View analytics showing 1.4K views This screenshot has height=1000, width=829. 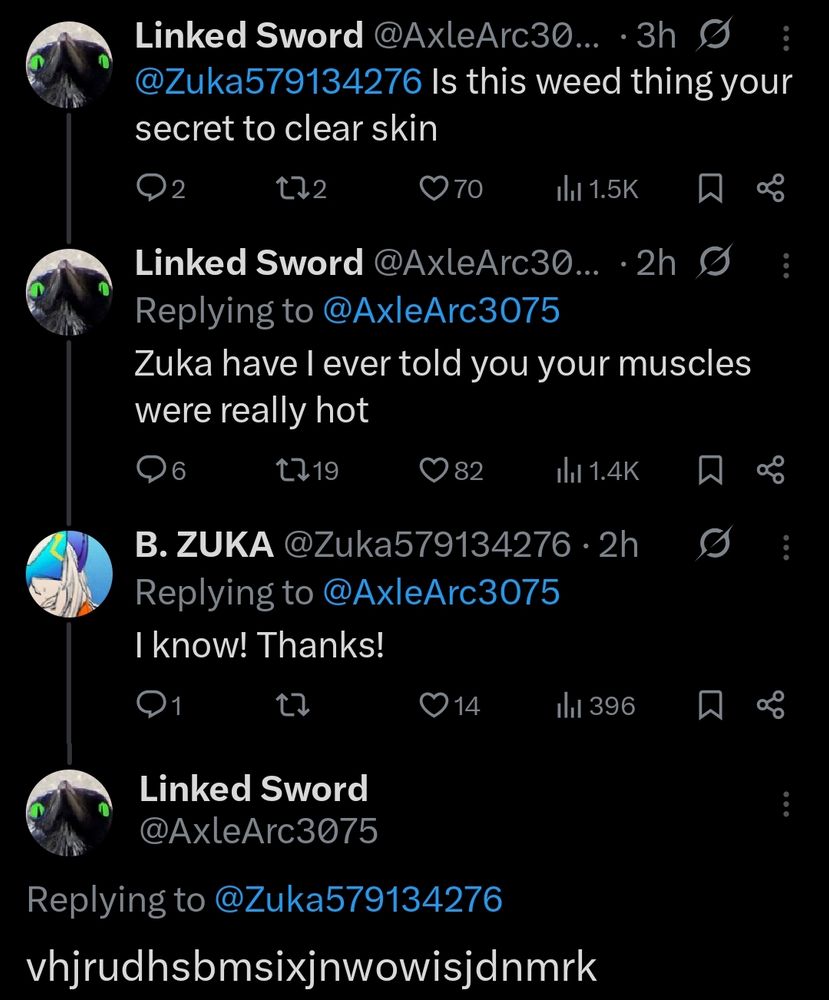point(597,469)
